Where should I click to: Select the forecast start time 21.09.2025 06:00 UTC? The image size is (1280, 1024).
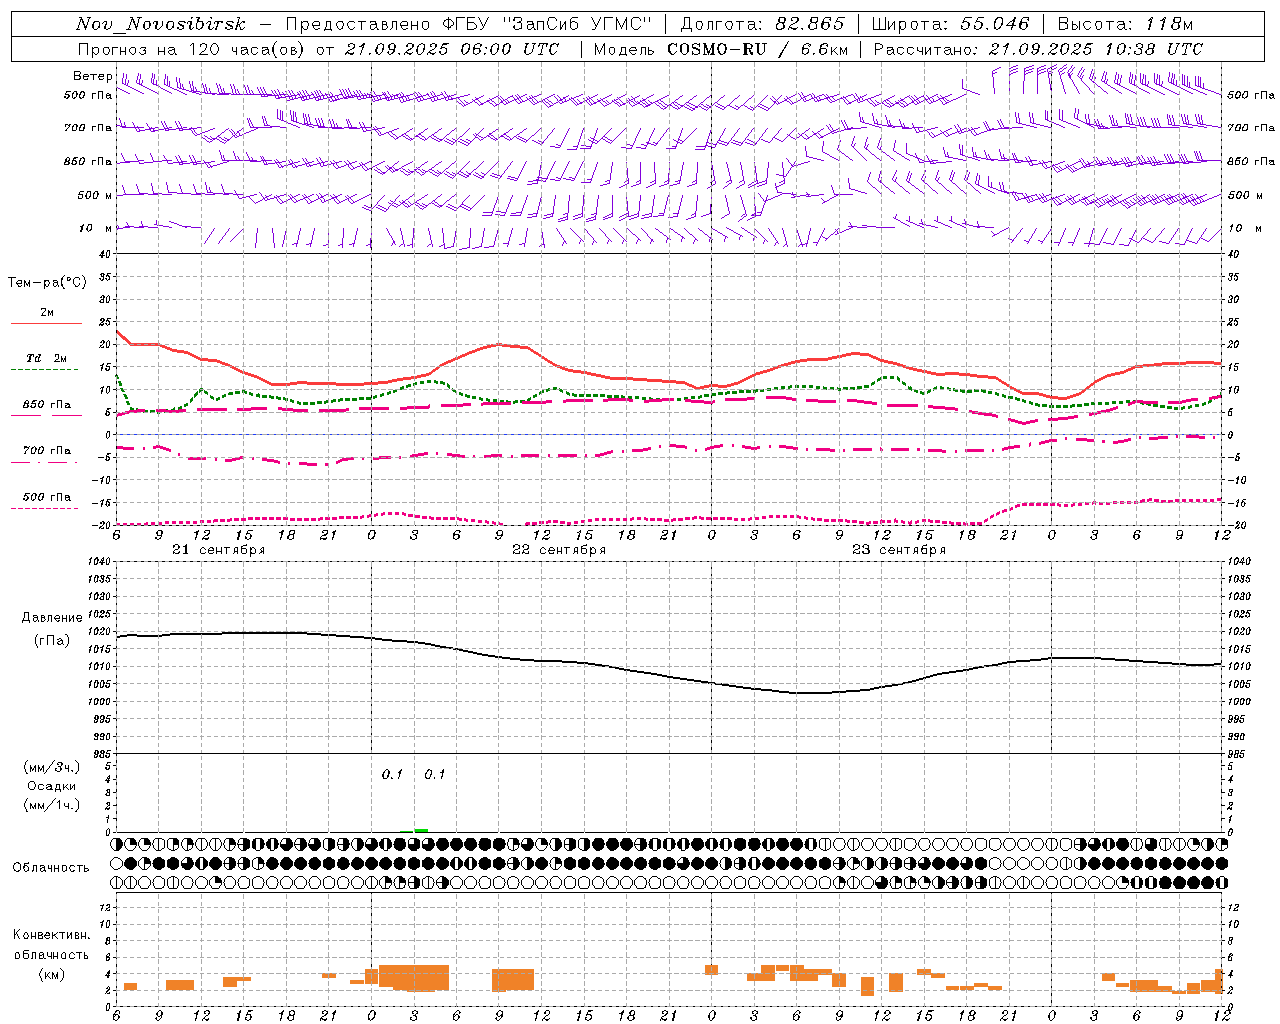(x=451, y=49)
